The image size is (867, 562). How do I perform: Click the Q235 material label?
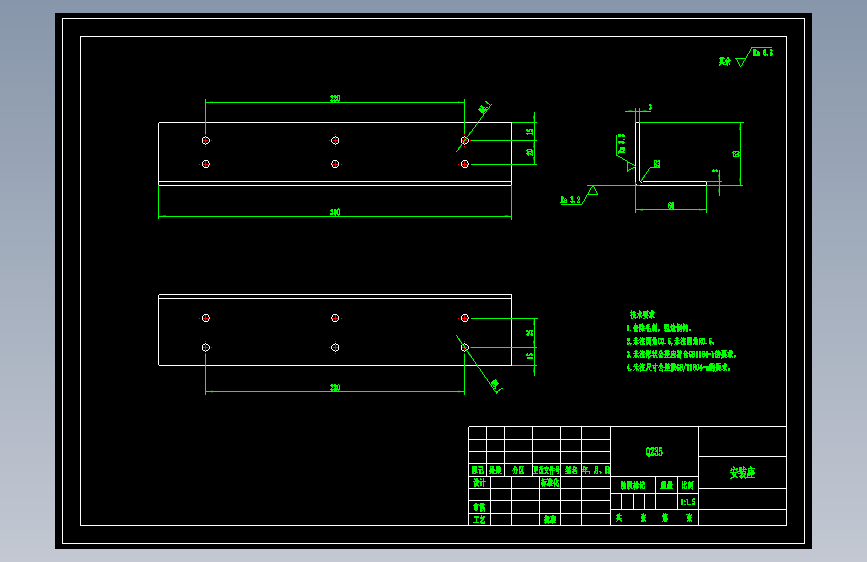[x=654, y=452]
